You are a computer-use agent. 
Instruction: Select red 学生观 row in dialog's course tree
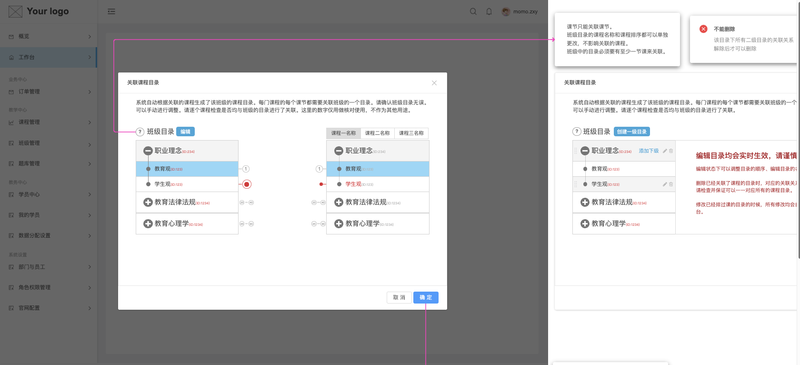click(x=378, y=184)
